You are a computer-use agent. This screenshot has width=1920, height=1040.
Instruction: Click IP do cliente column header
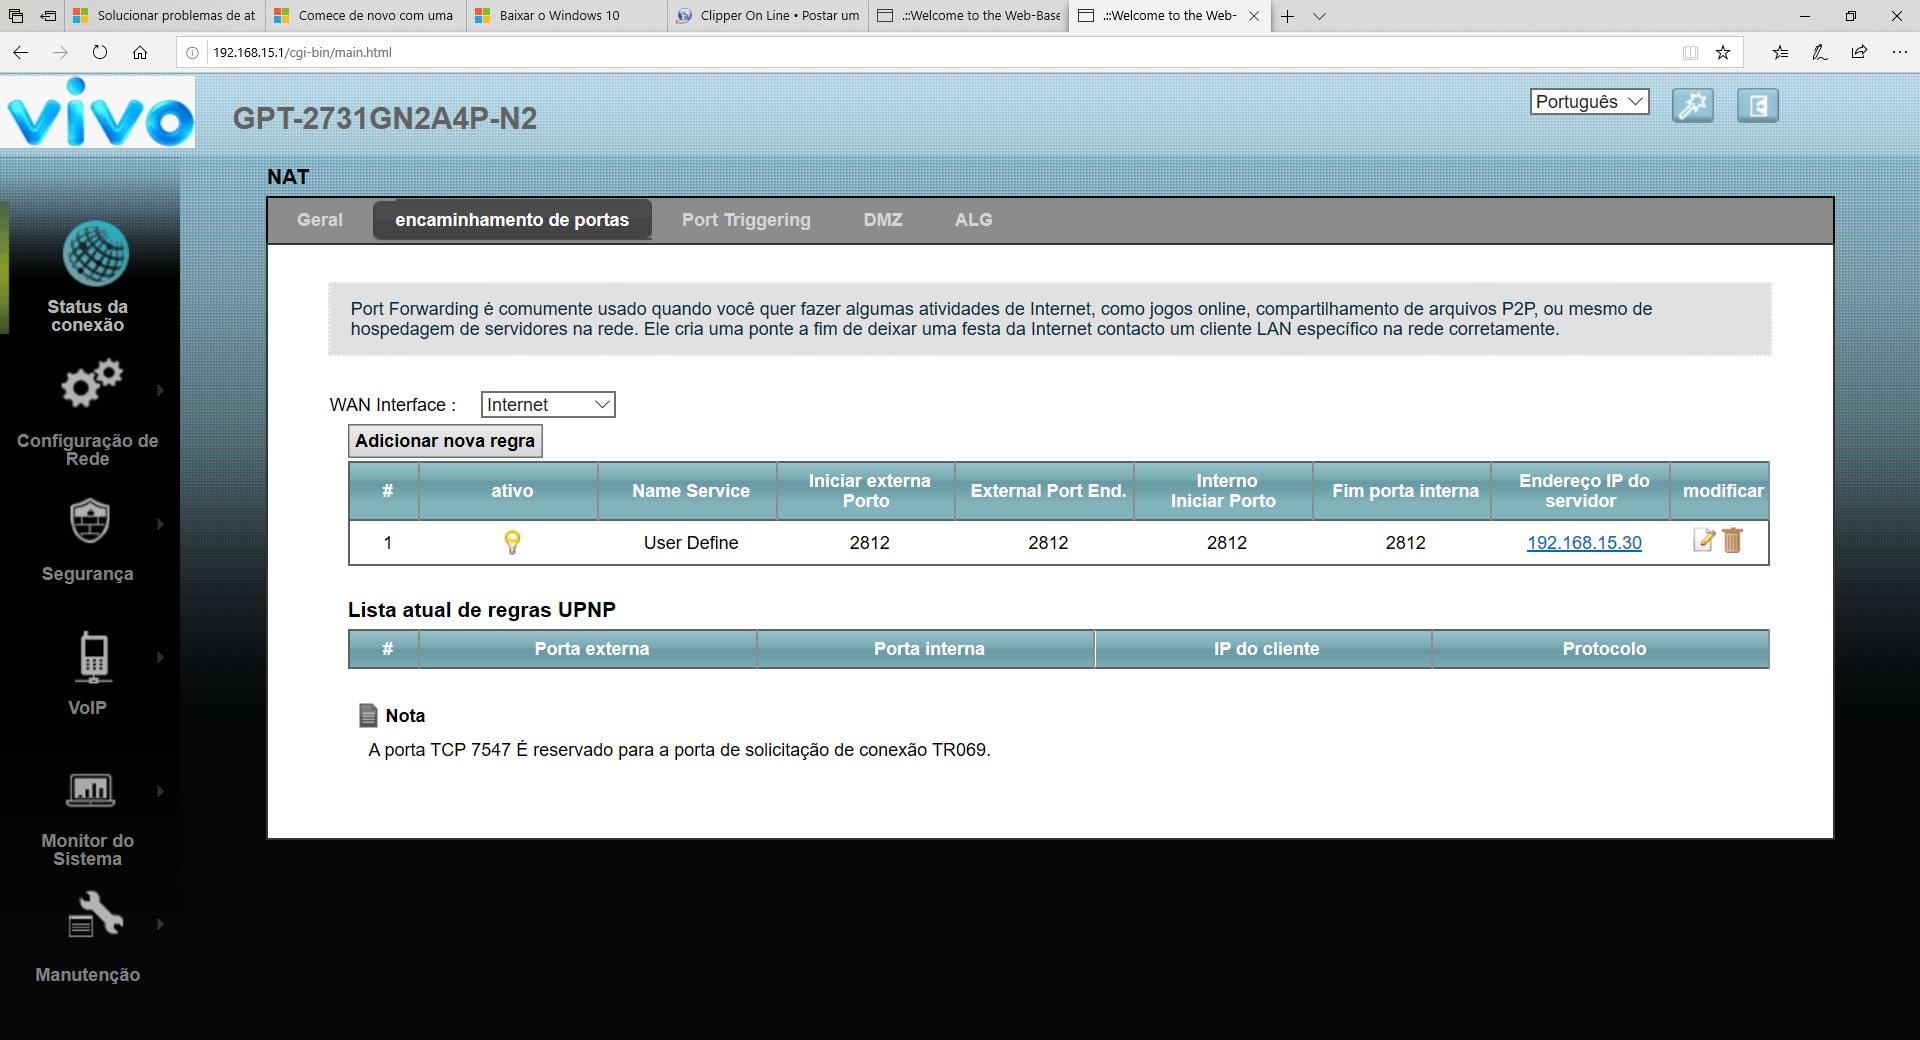(1266, 649)
